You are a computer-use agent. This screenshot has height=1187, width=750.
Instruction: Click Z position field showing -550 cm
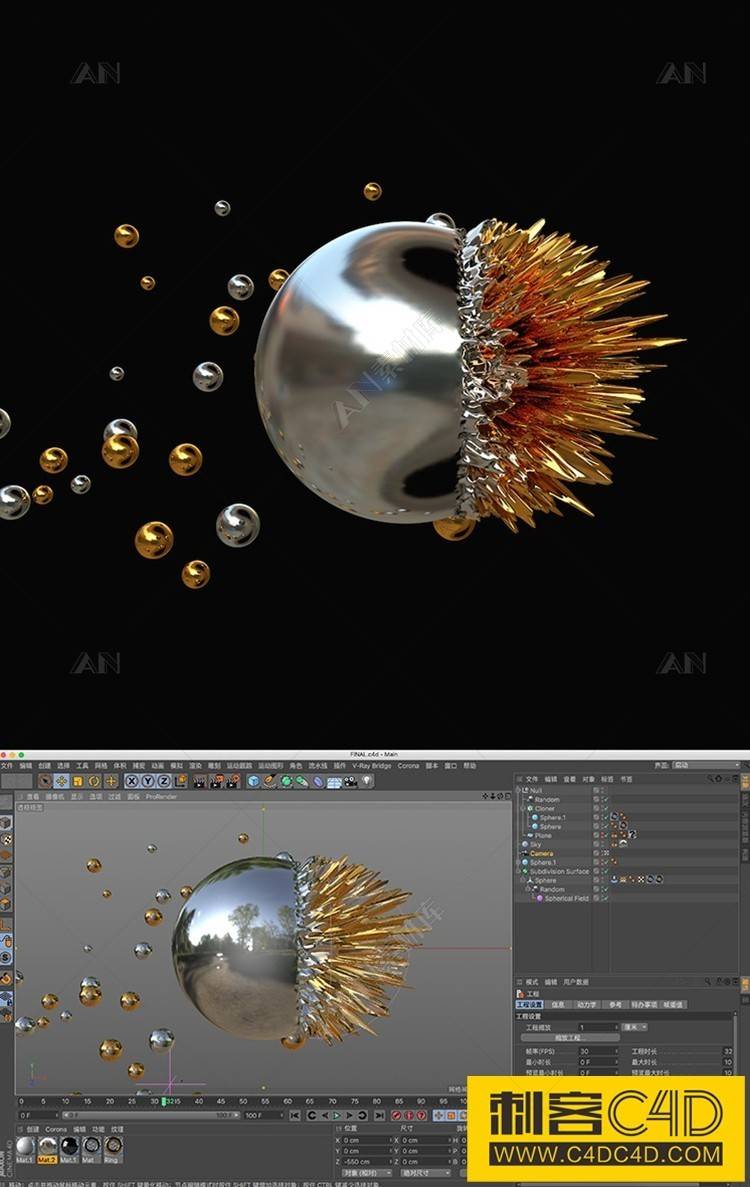[x=366, y=1162]
